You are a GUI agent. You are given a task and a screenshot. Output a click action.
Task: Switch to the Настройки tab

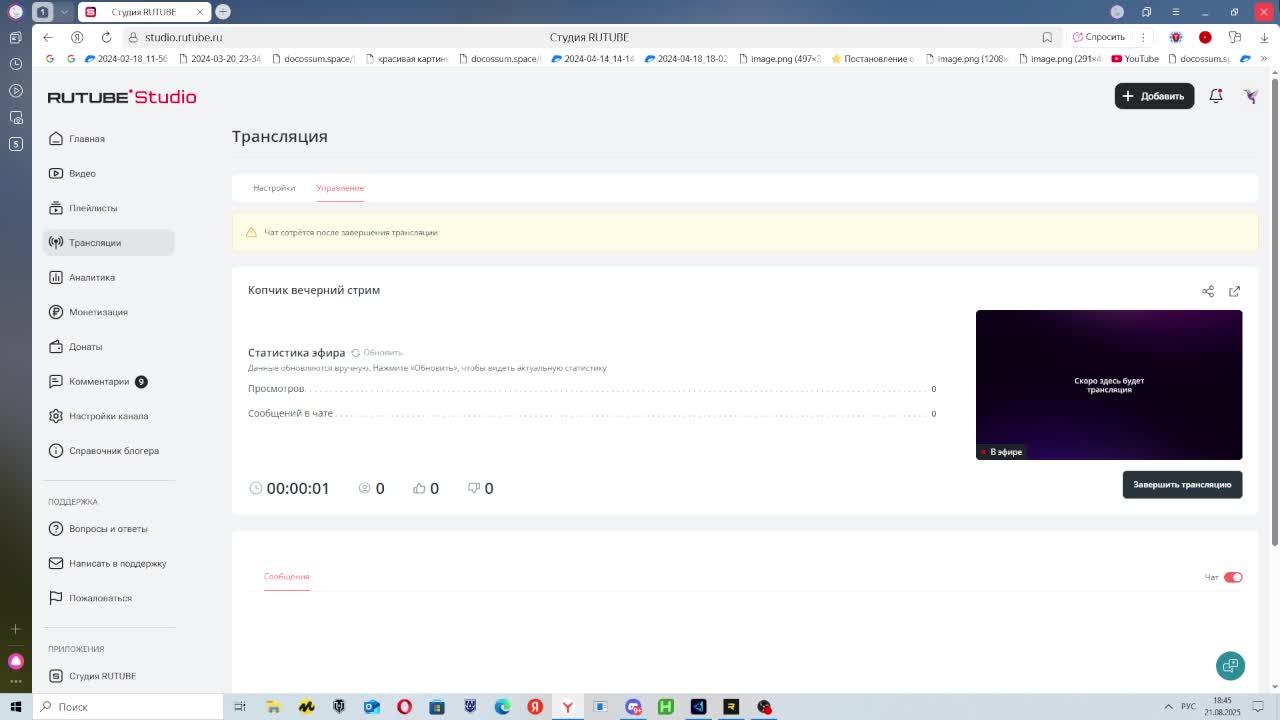click(274, 188)
